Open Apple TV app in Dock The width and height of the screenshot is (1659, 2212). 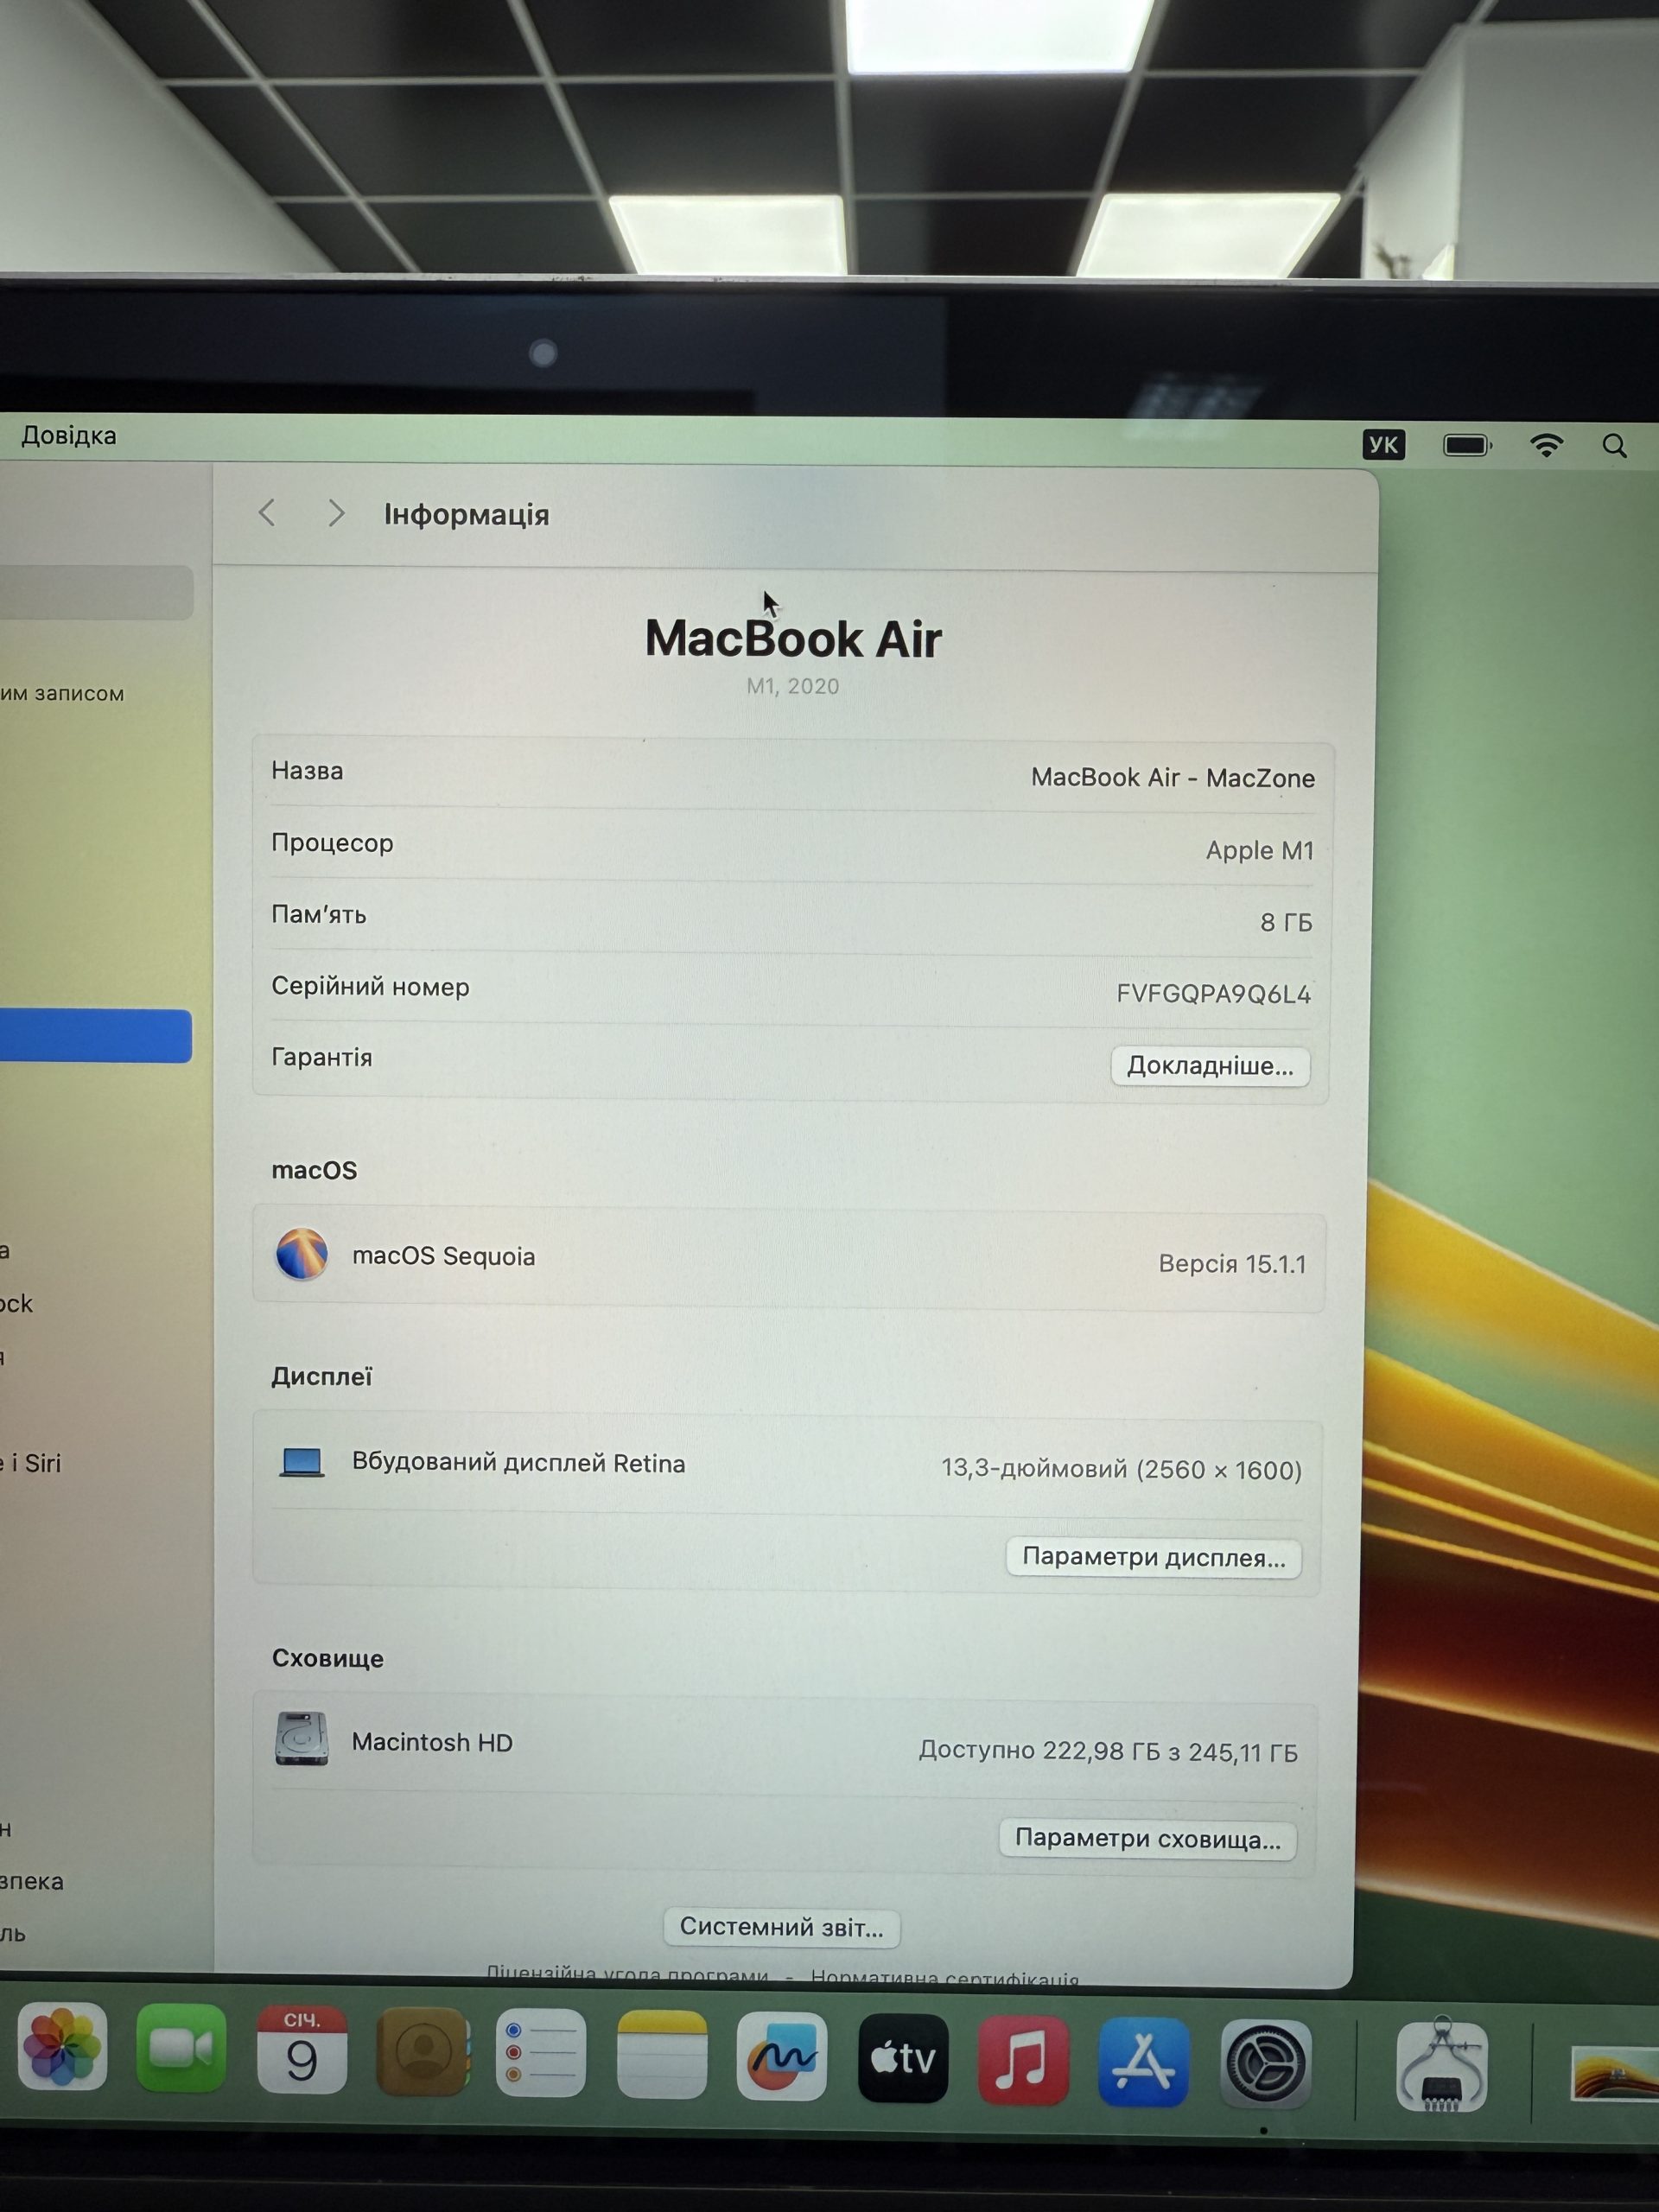(903, 2058)
